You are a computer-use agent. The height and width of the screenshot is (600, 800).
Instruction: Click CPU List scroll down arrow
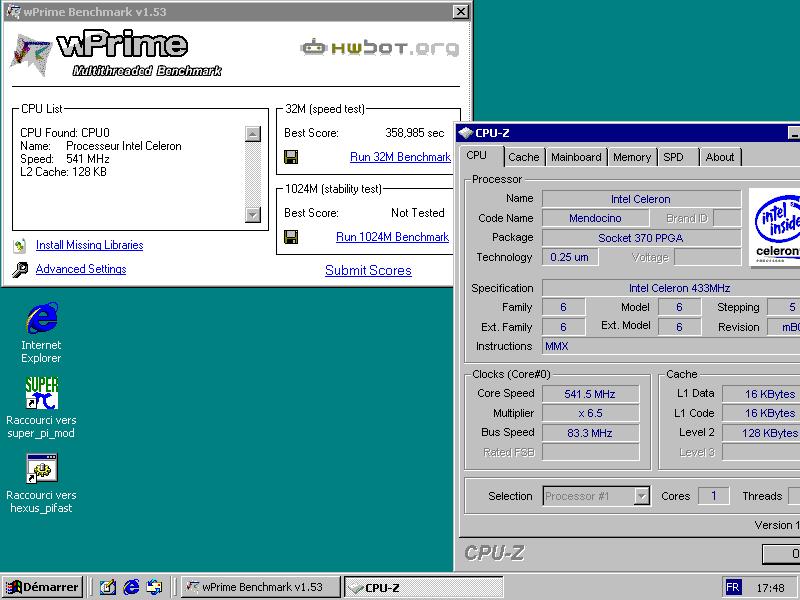(253, 215)
